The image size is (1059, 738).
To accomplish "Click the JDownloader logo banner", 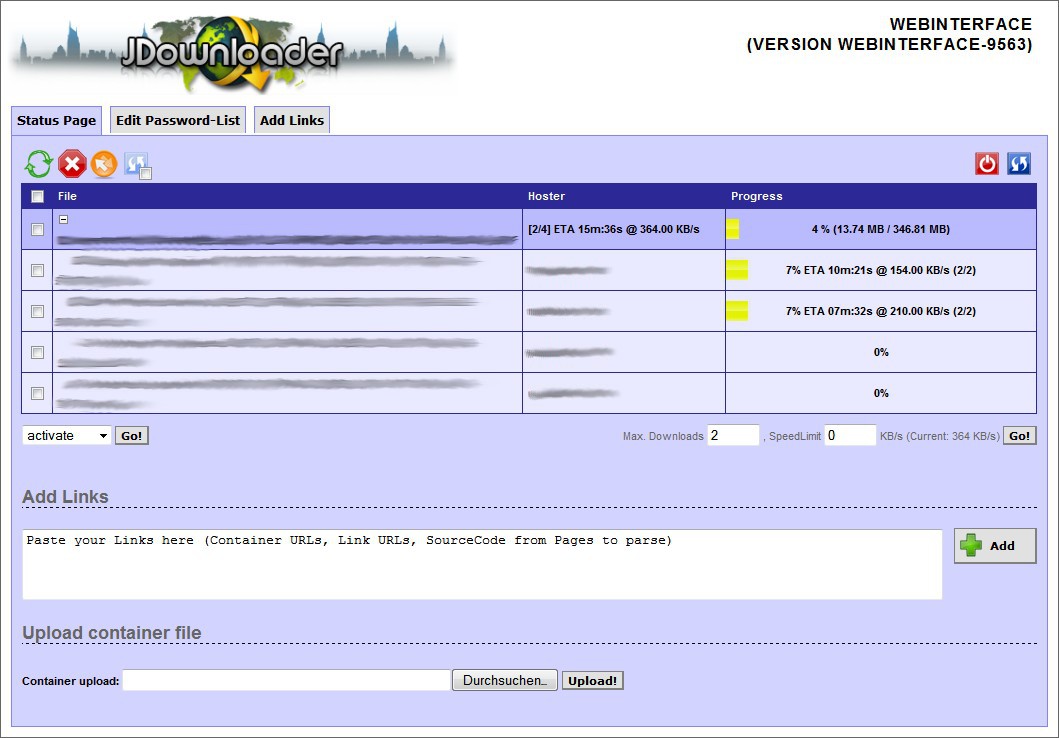I will [232, 54].
